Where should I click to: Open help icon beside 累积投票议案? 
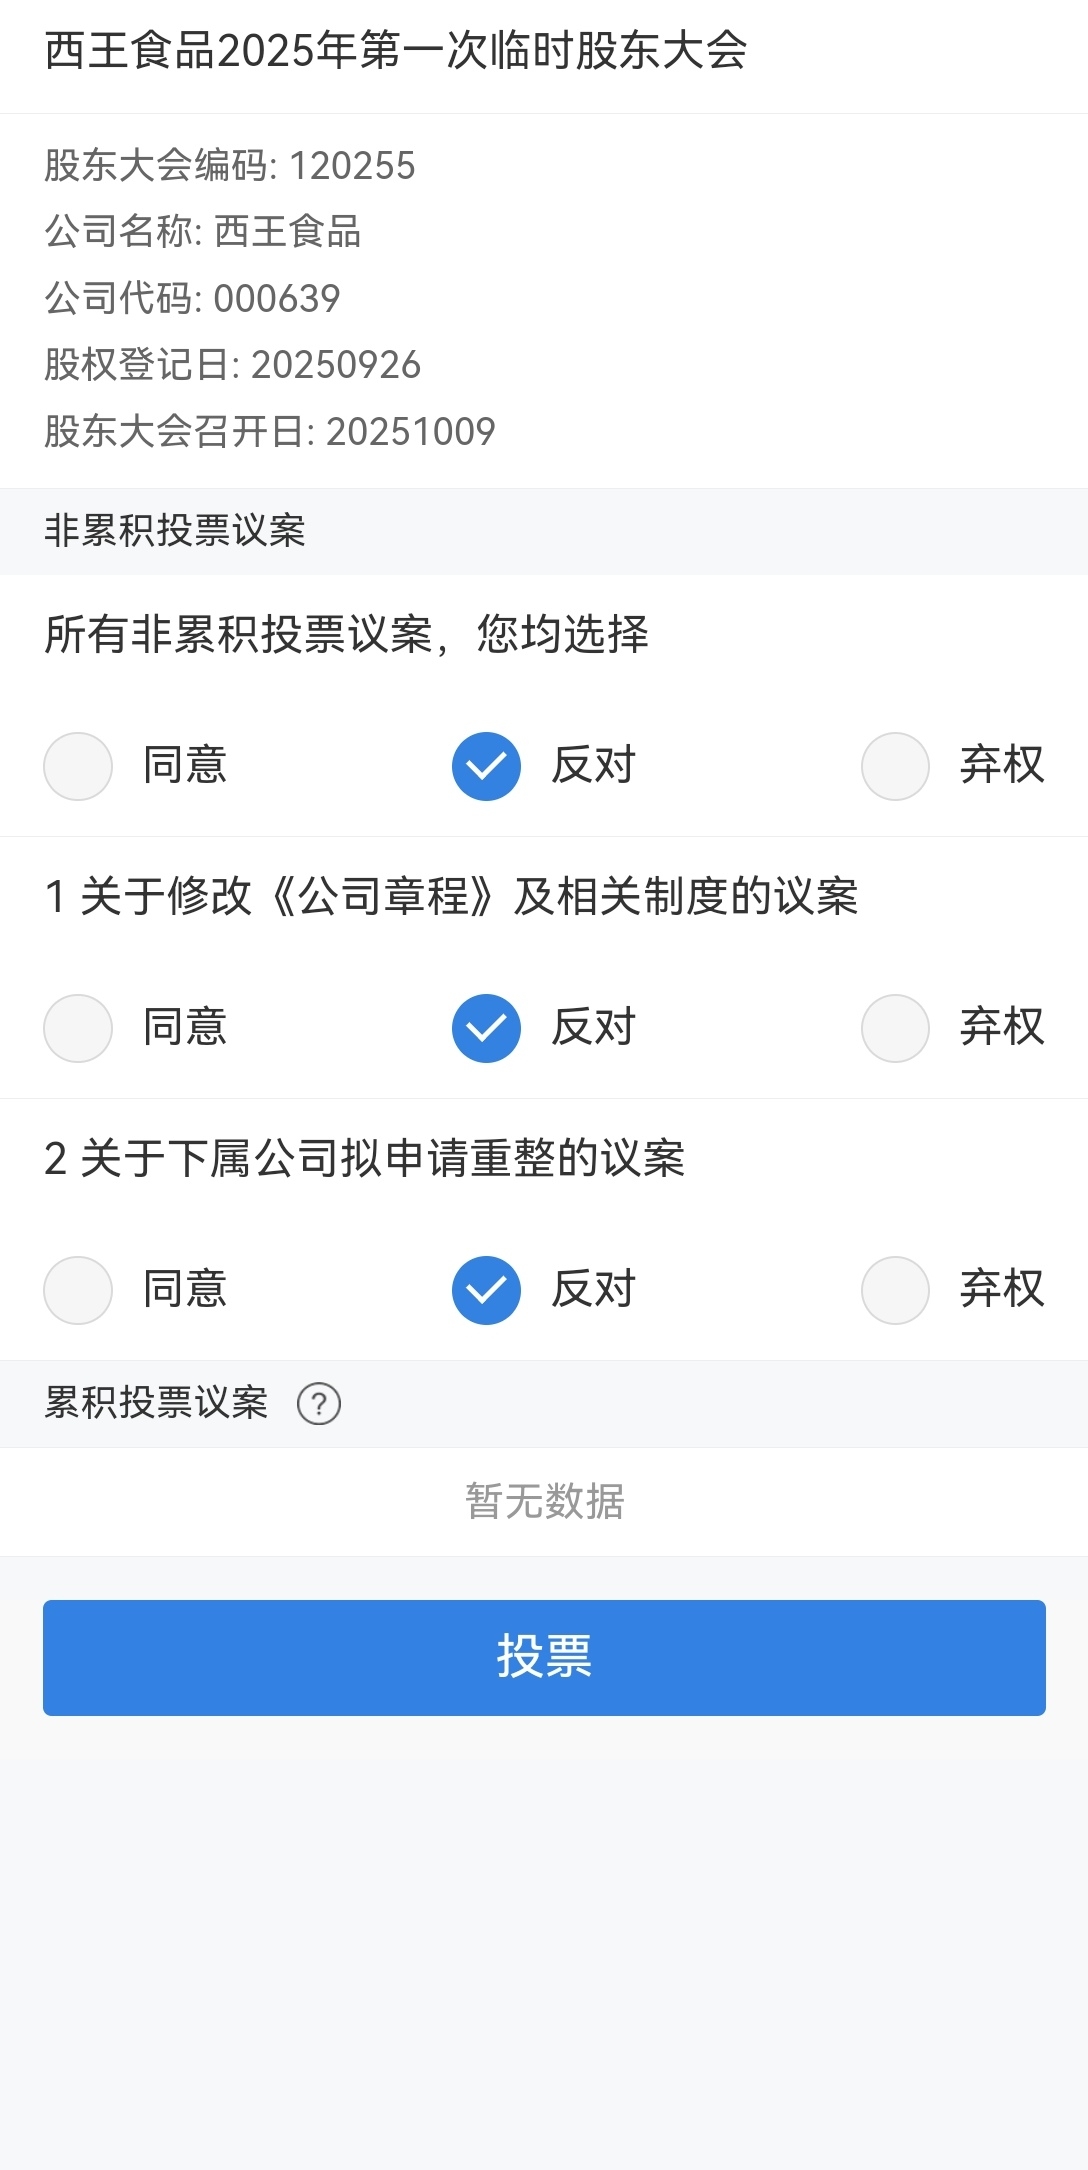(319, 1404)
